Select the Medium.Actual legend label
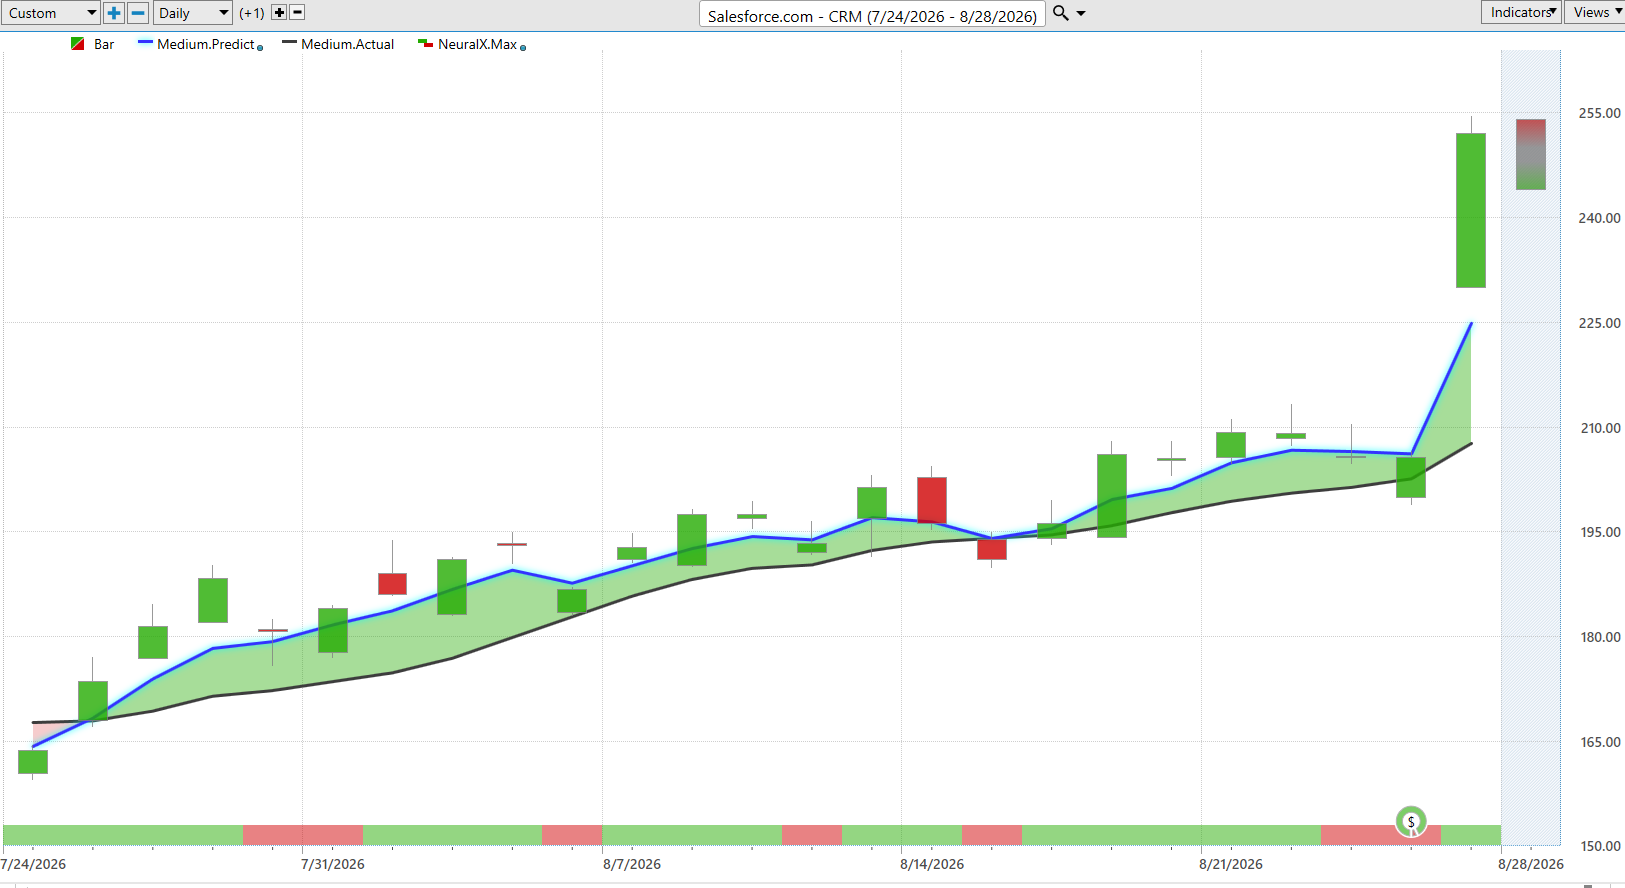The width and height of the screenshot is (1625, 888). tap(348, 44)
